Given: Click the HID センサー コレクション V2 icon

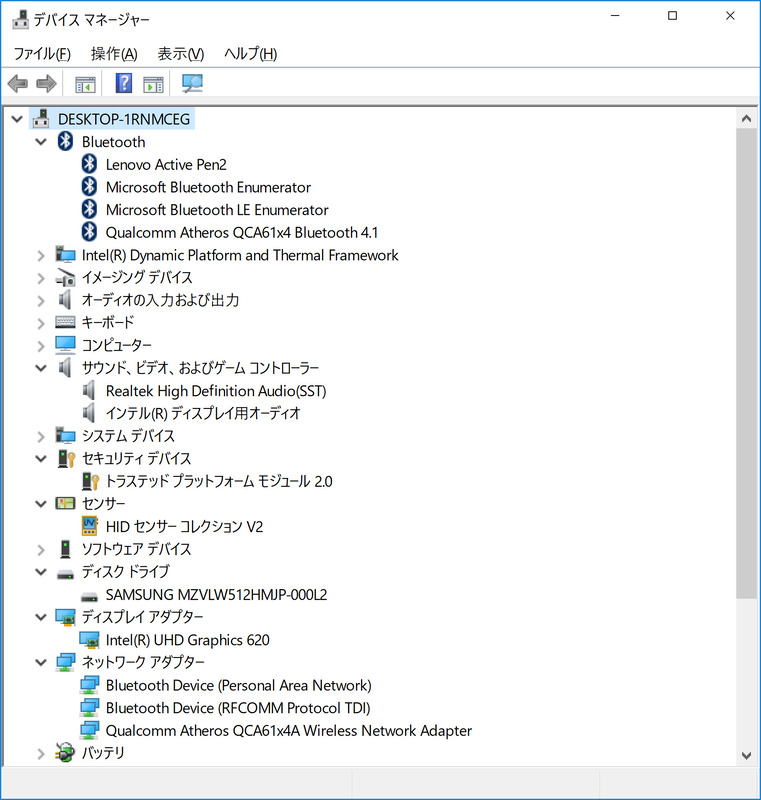Looking at the screenshot, I should (89, 526).
